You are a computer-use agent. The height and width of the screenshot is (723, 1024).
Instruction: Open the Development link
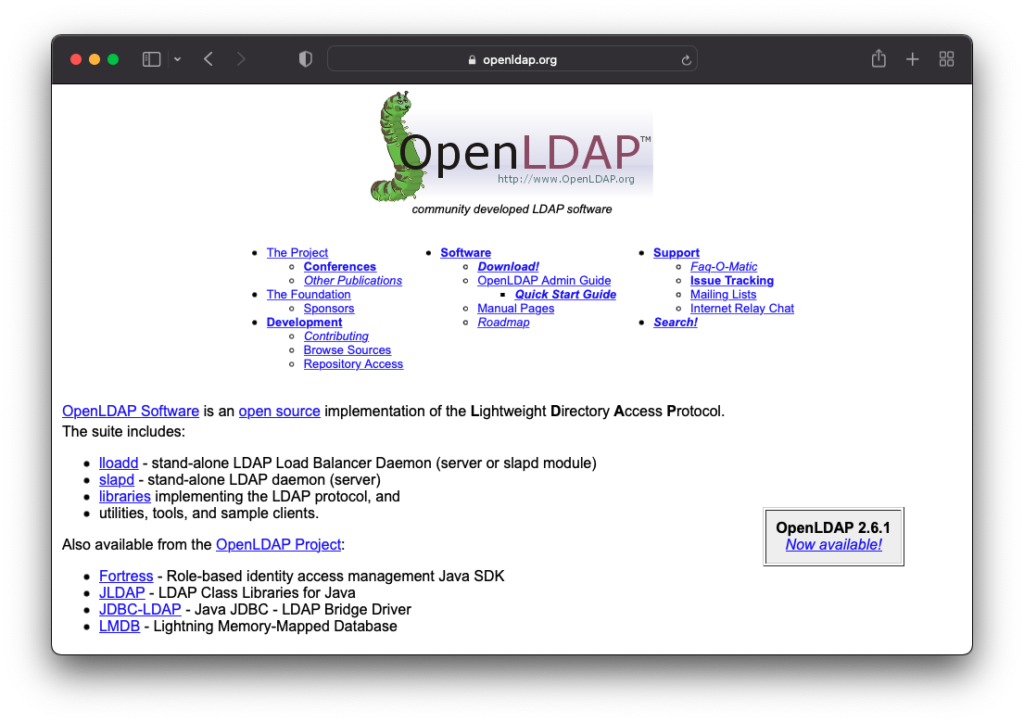(304, 322)
